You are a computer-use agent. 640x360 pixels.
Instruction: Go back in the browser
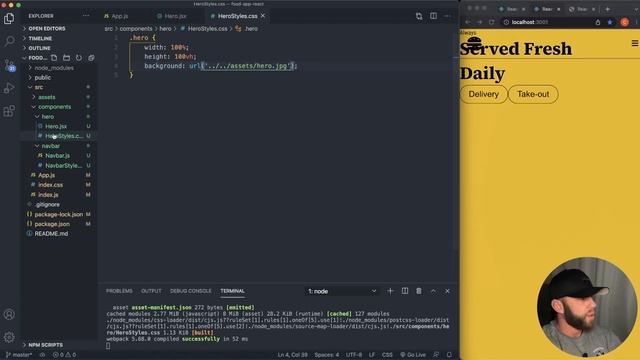(x=468, y=22)
